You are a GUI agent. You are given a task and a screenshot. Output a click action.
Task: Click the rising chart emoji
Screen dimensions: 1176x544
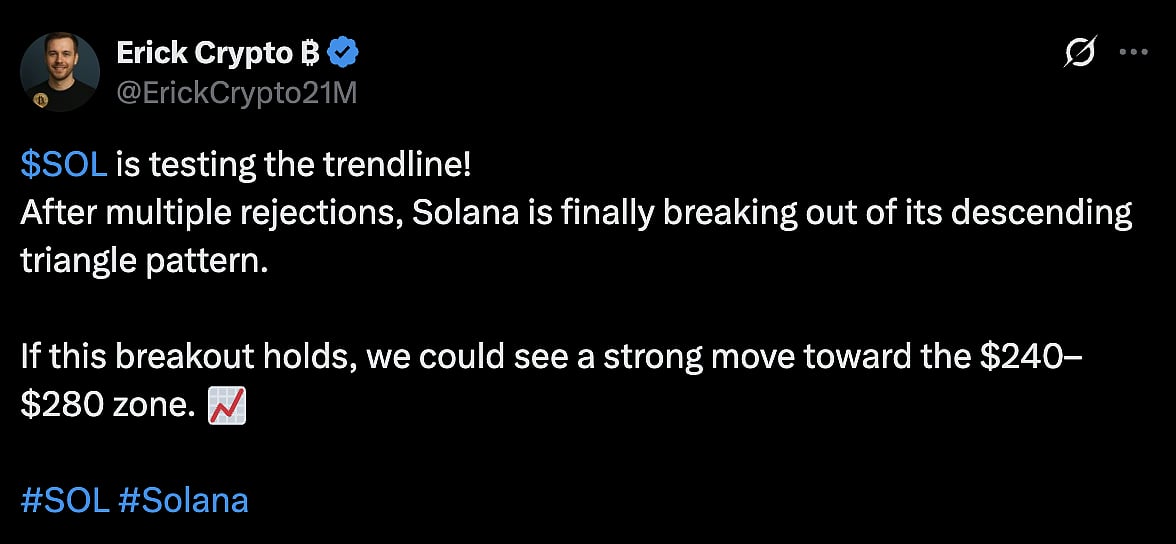[224, 406]
